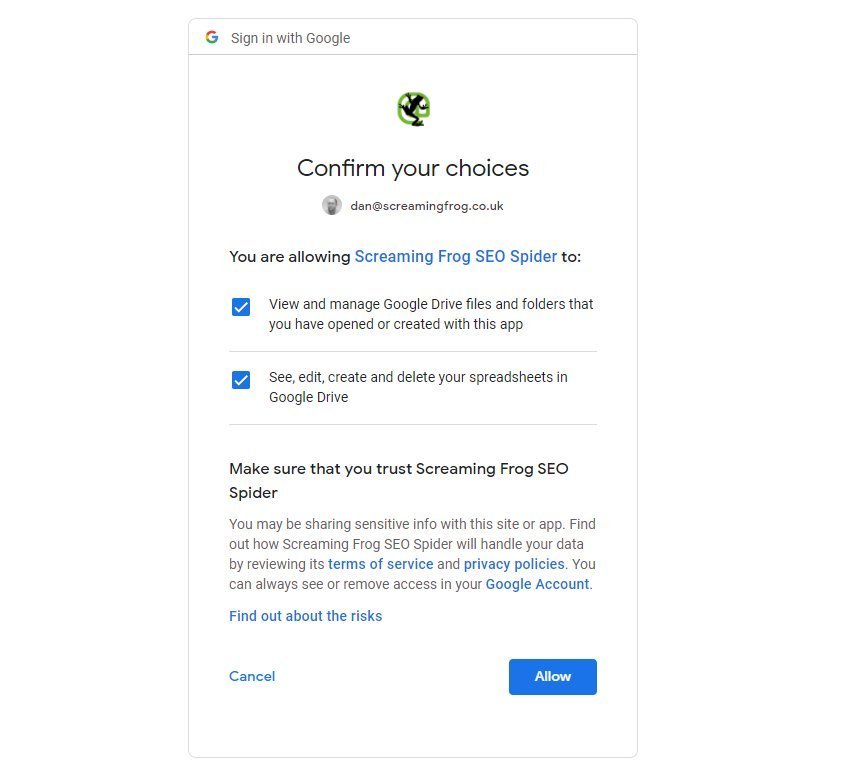Click the sensitive info warning paragraph

coord(412,544)
